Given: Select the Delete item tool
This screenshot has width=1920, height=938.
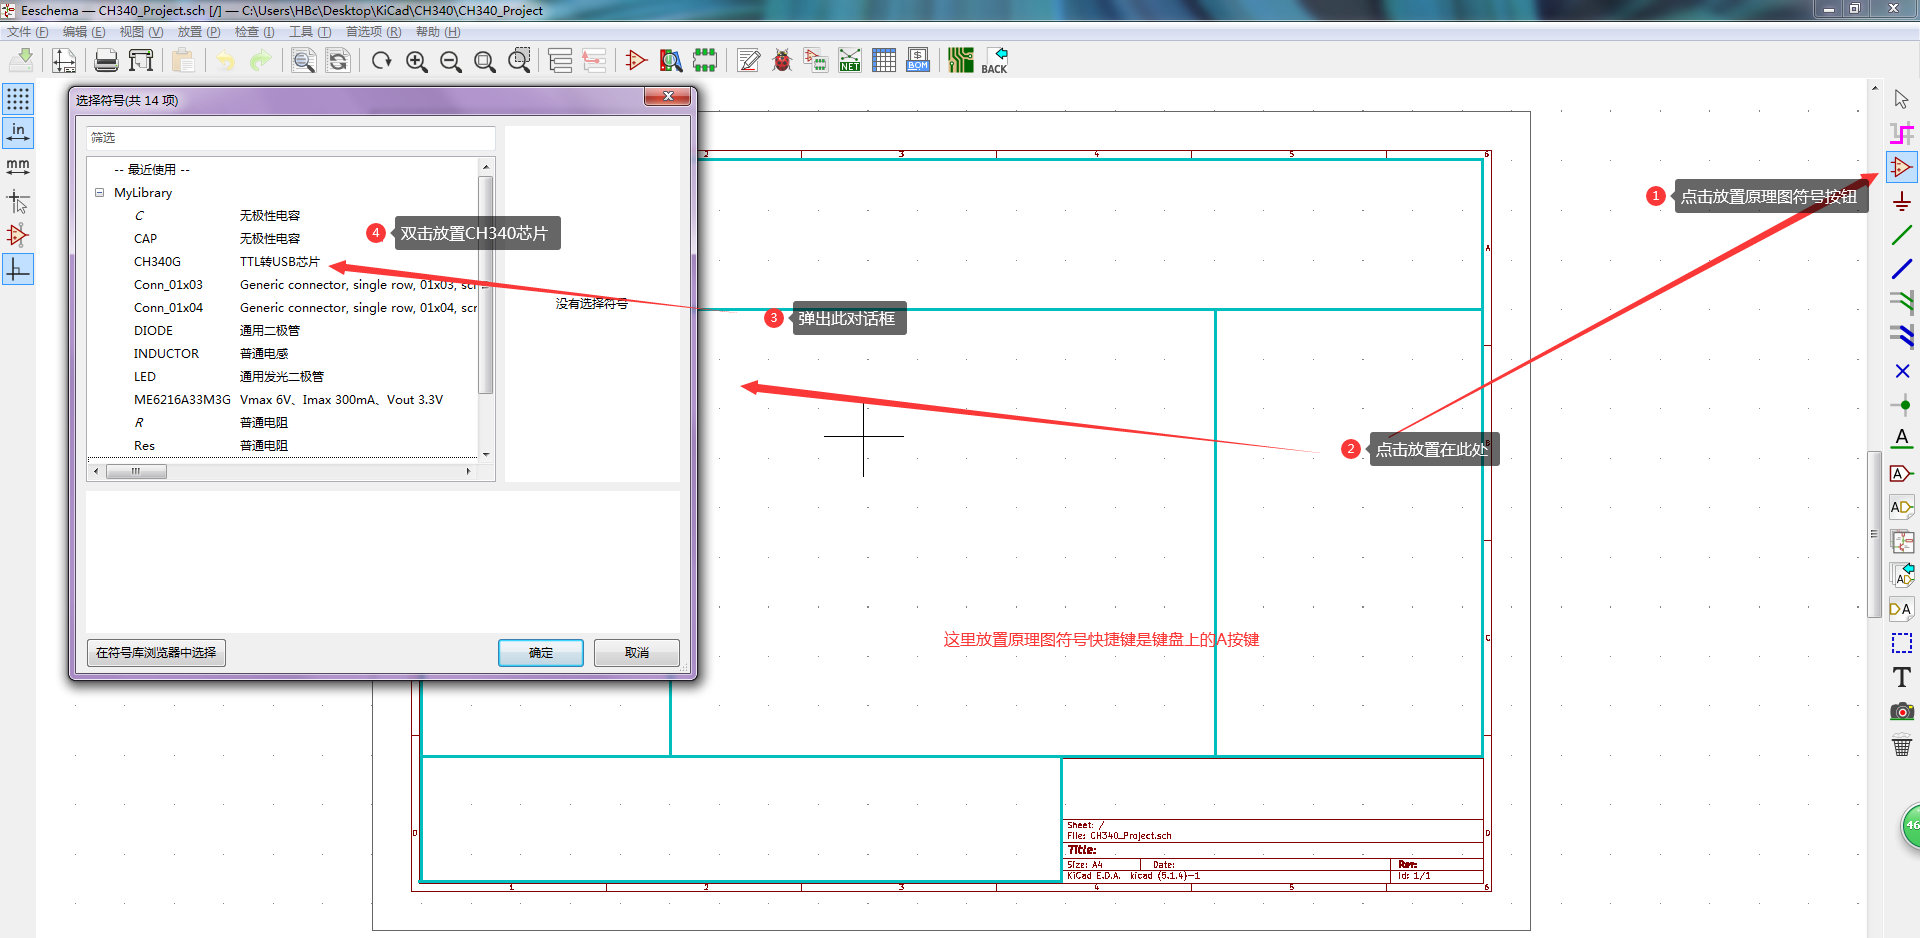Looking at the screenshot, I should pos(1902,745).
